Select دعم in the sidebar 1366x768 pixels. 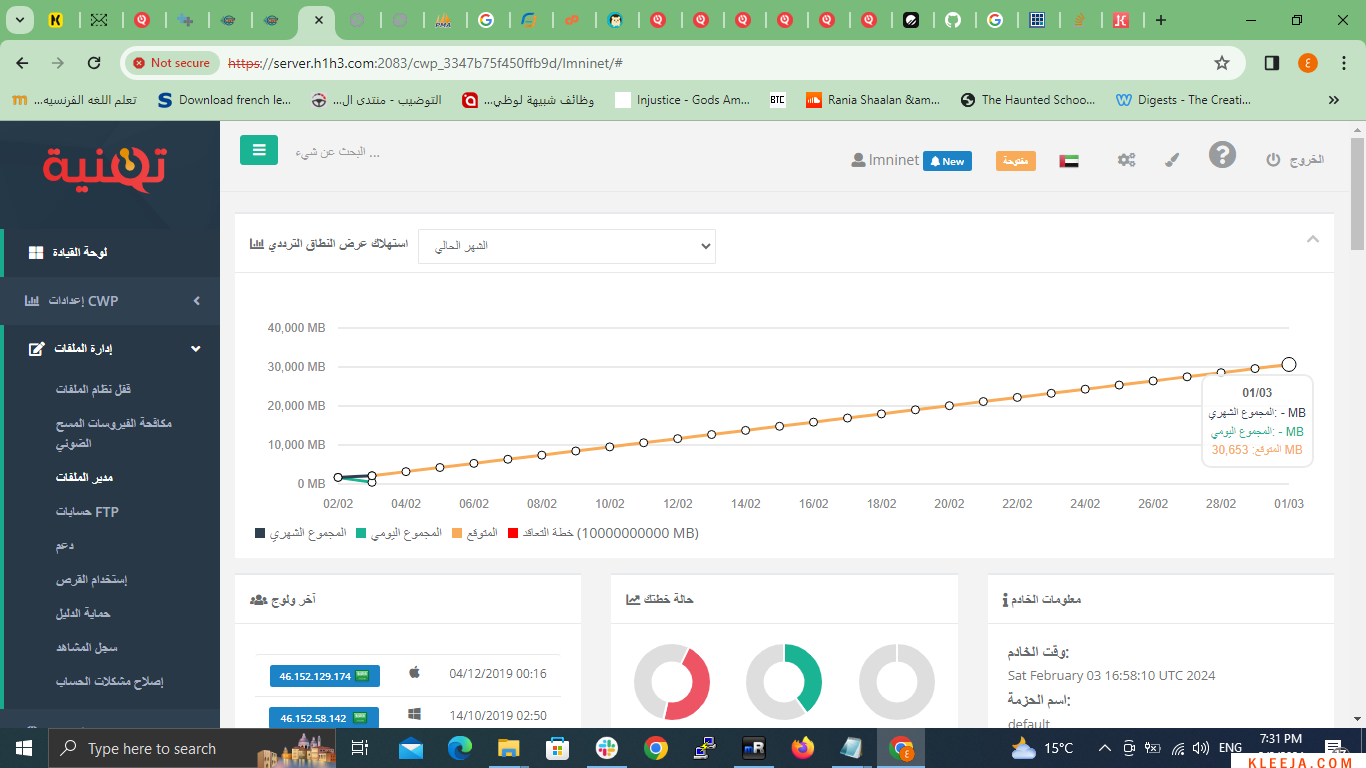click(x=65, y=546)
